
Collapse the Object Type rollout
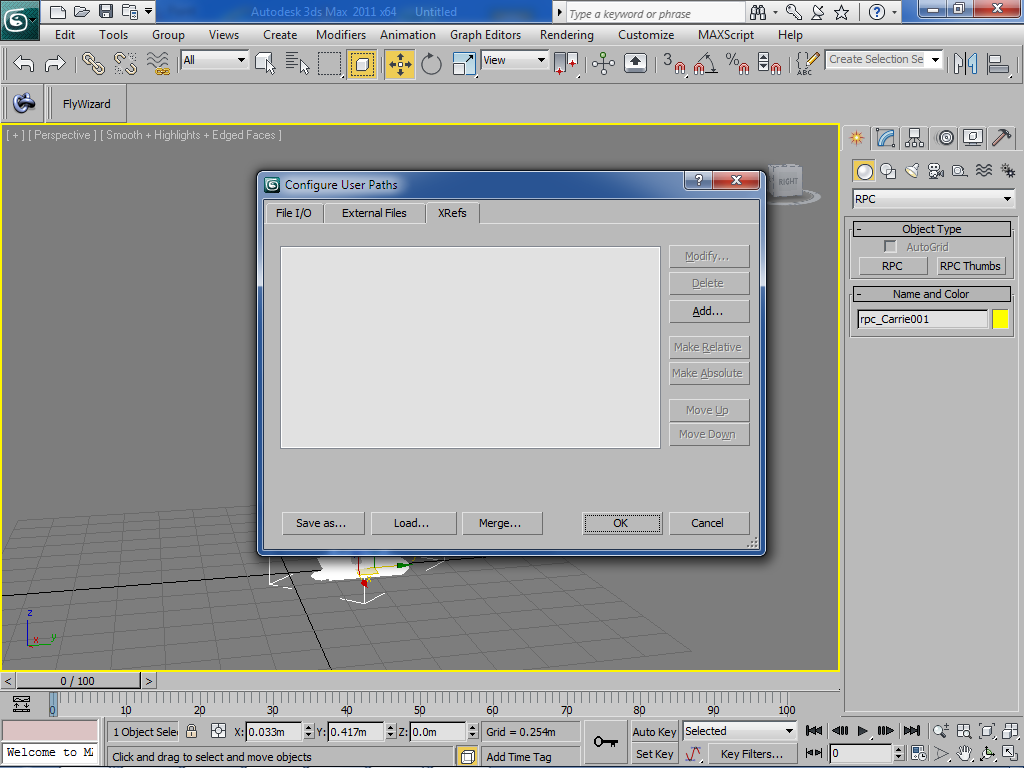931,229
